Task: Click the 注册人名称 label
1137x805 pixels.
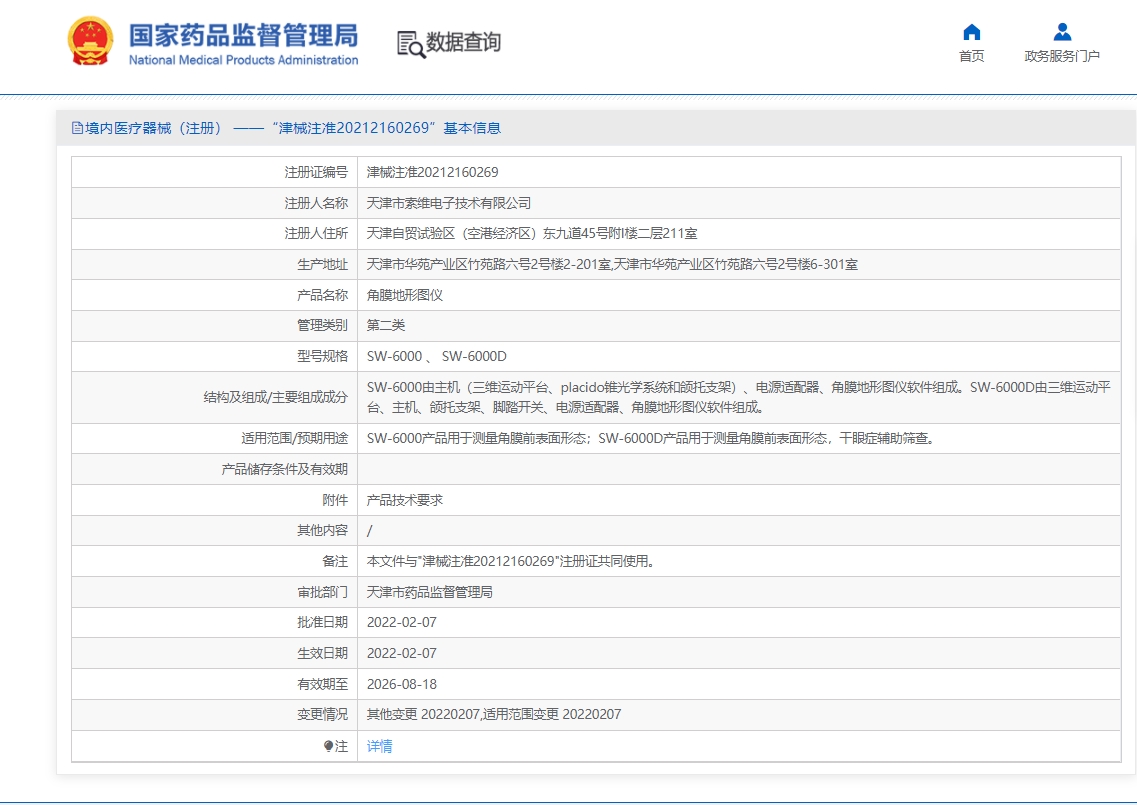Action: pos(316,203)
